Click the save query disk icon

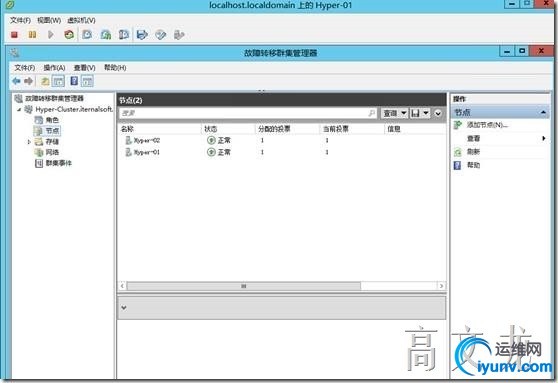(x=415, y=113)
